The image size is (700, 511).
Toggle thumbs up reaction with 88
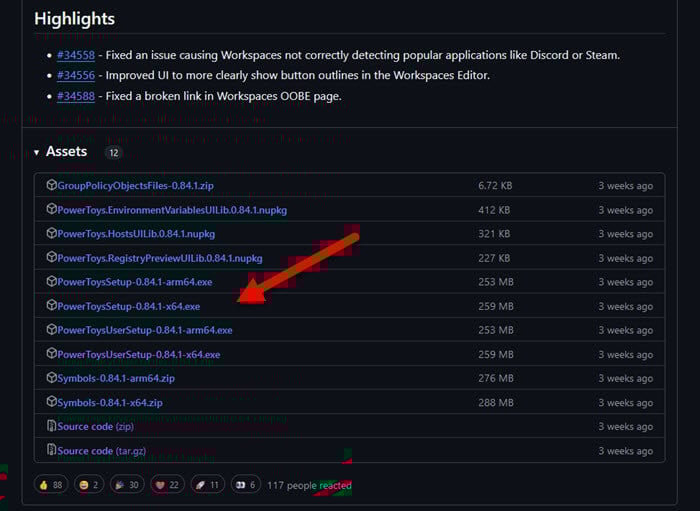[x=51, y=485]
